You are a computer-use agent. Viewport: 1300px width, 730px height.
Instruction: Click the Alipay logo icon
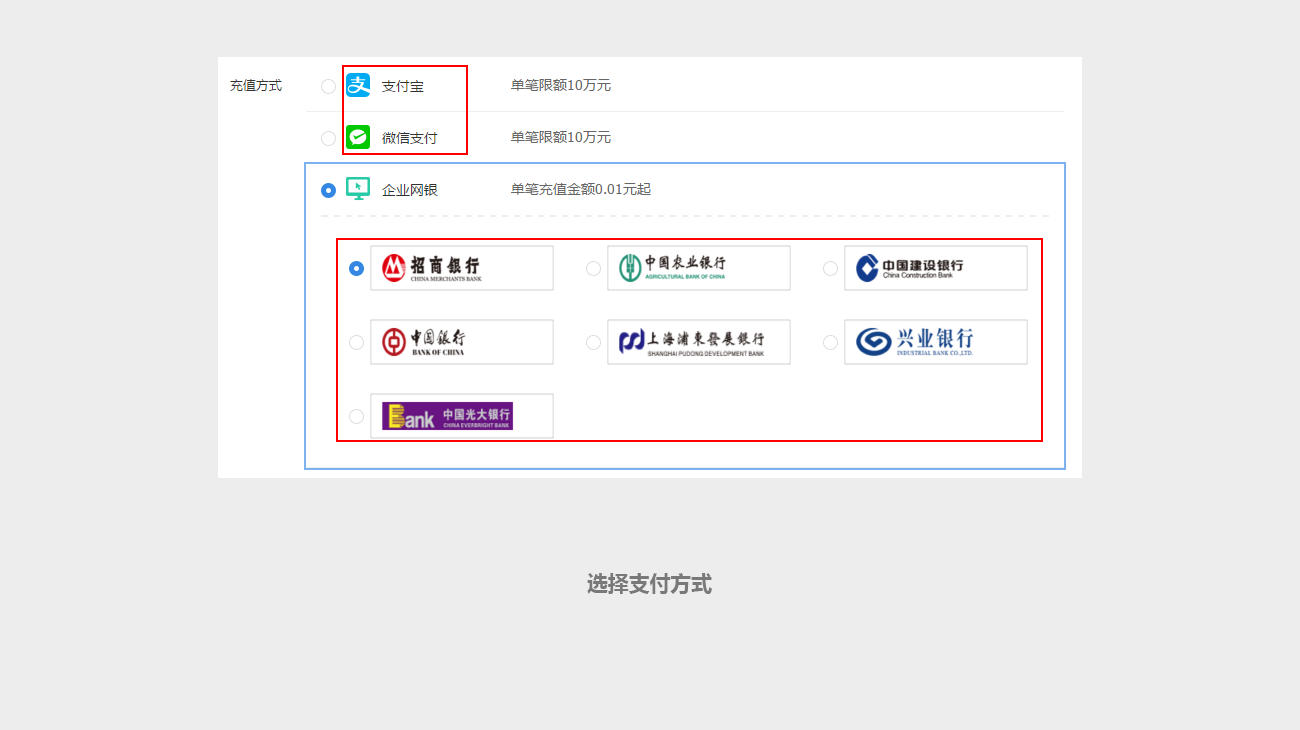pos(358,86)
